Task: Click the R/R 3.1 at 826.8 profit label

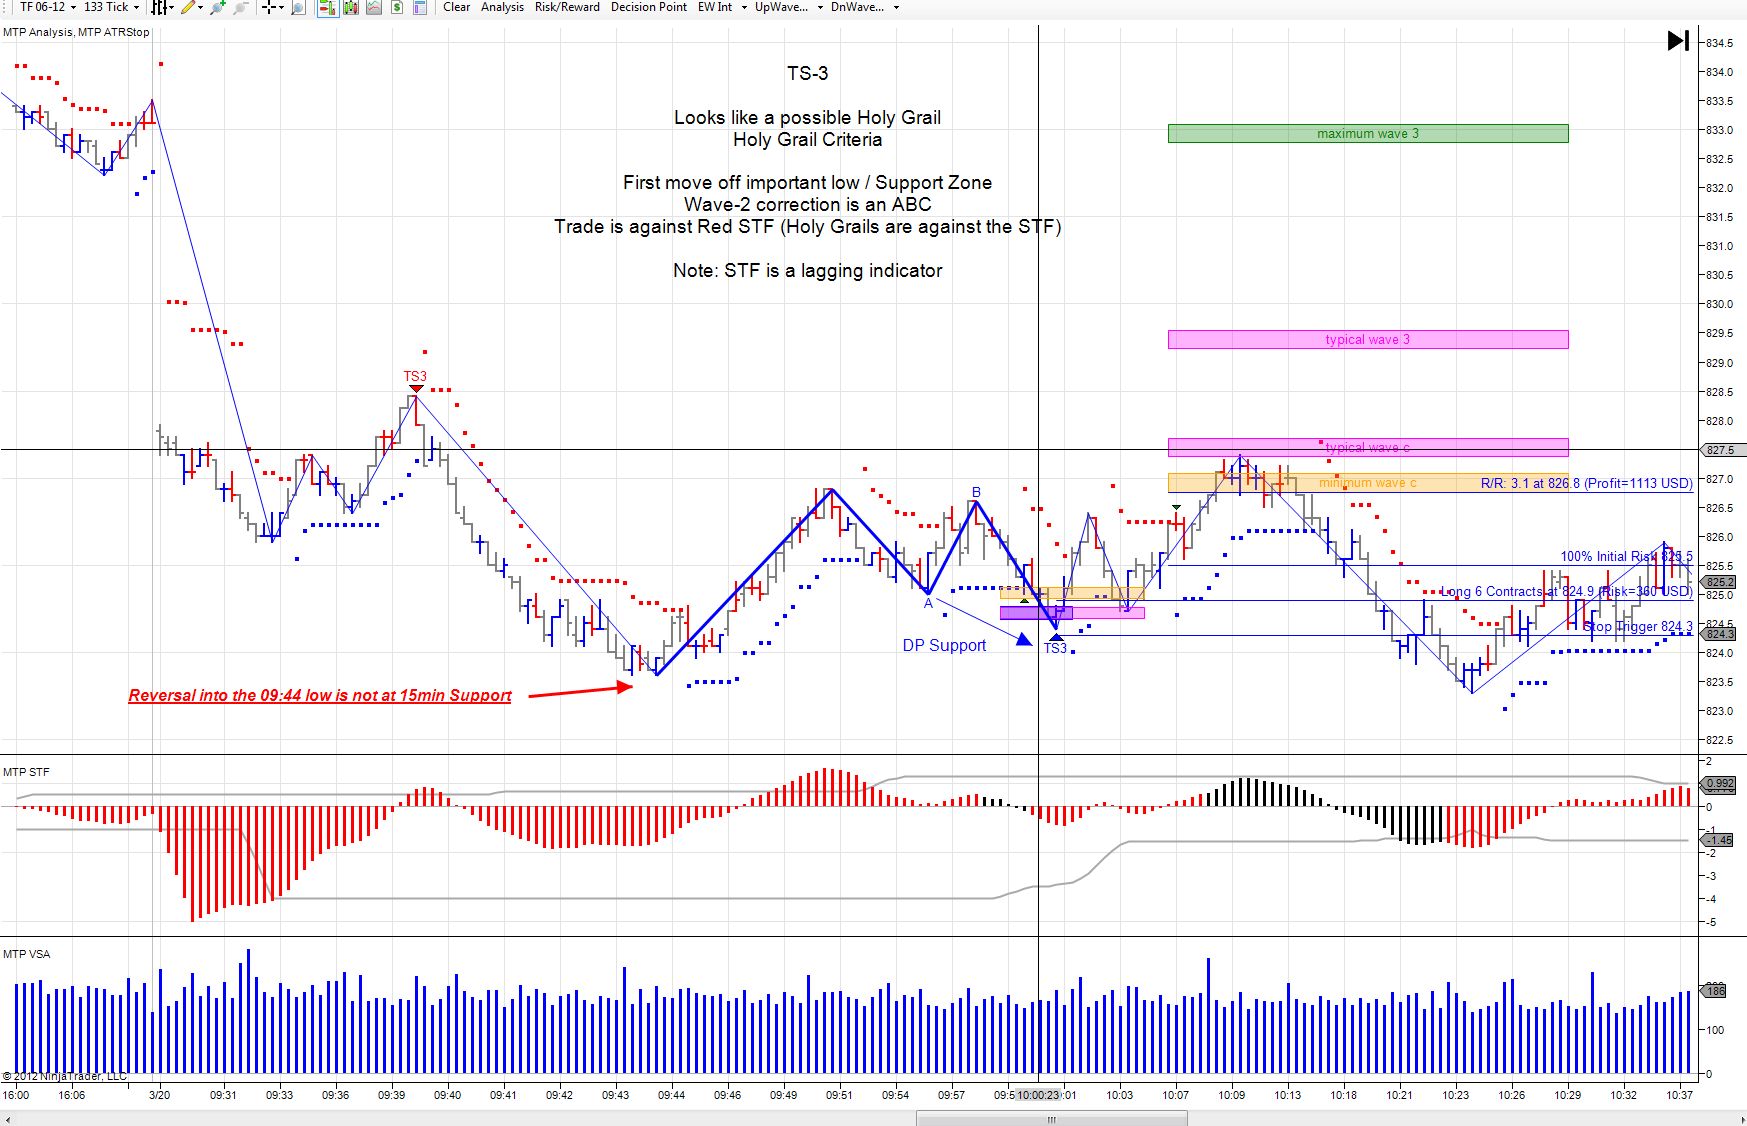Action: pos(1587,483)
